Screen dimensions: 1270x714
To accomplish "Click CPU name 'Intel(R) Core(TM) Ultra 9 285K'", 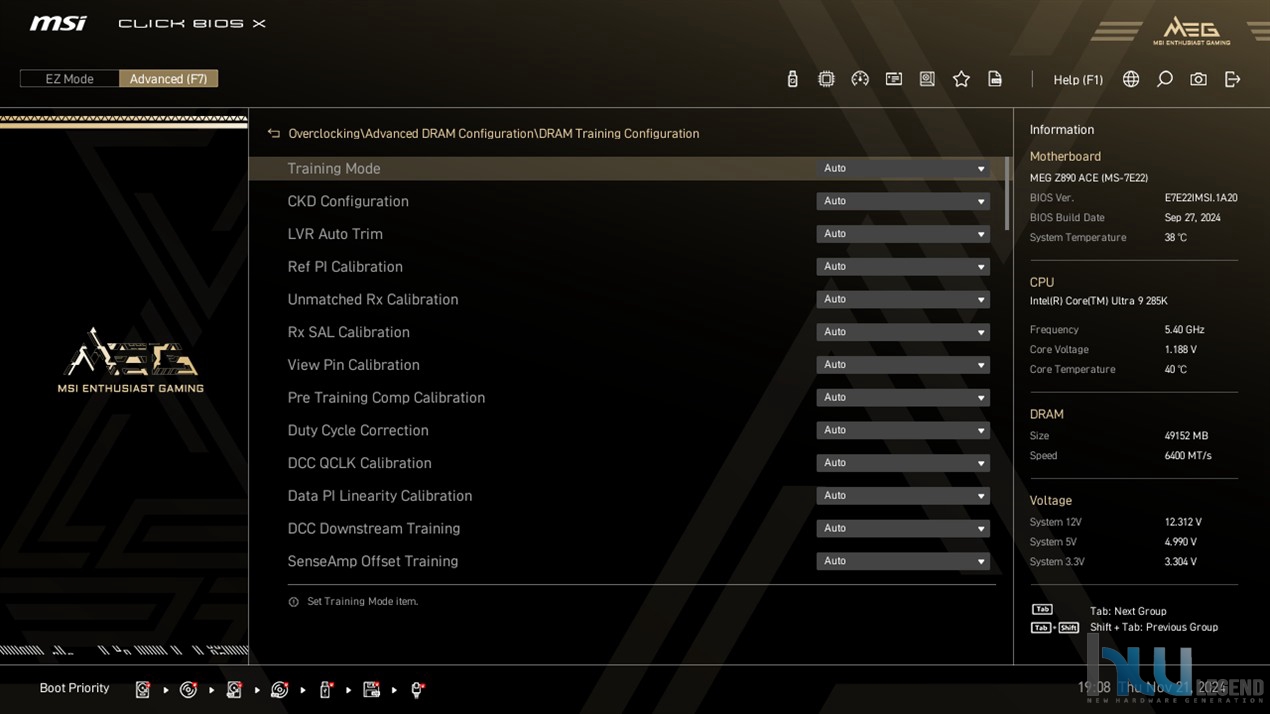I will [x=1099, y=301].
